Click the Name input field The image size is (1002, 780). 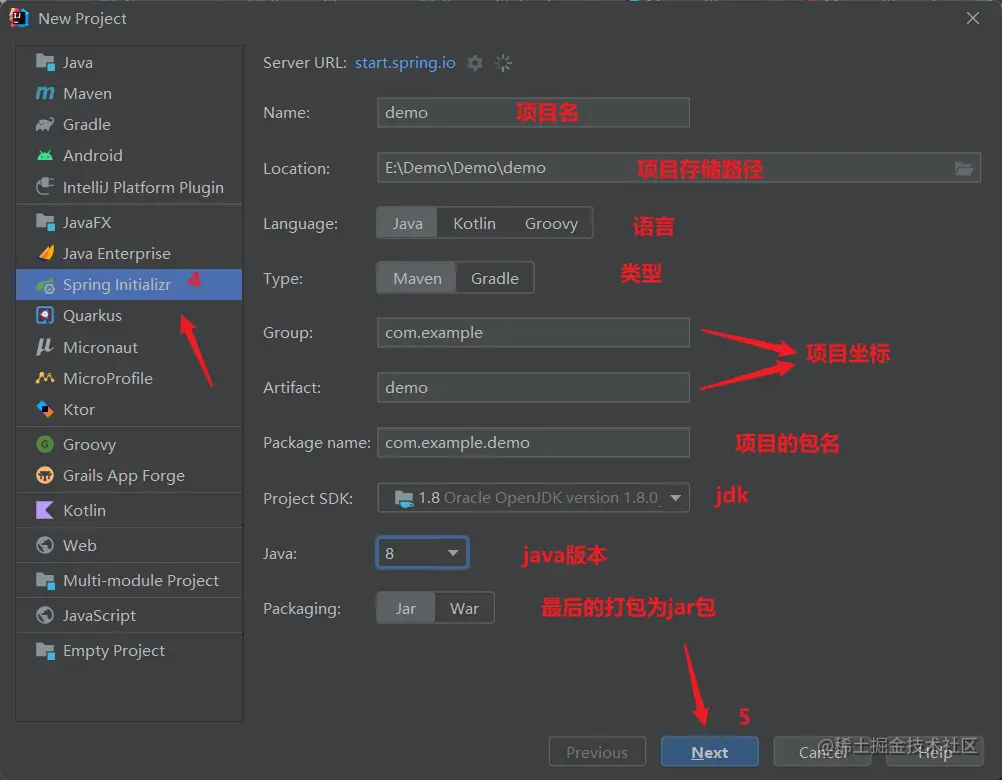[x=533, y=112]
